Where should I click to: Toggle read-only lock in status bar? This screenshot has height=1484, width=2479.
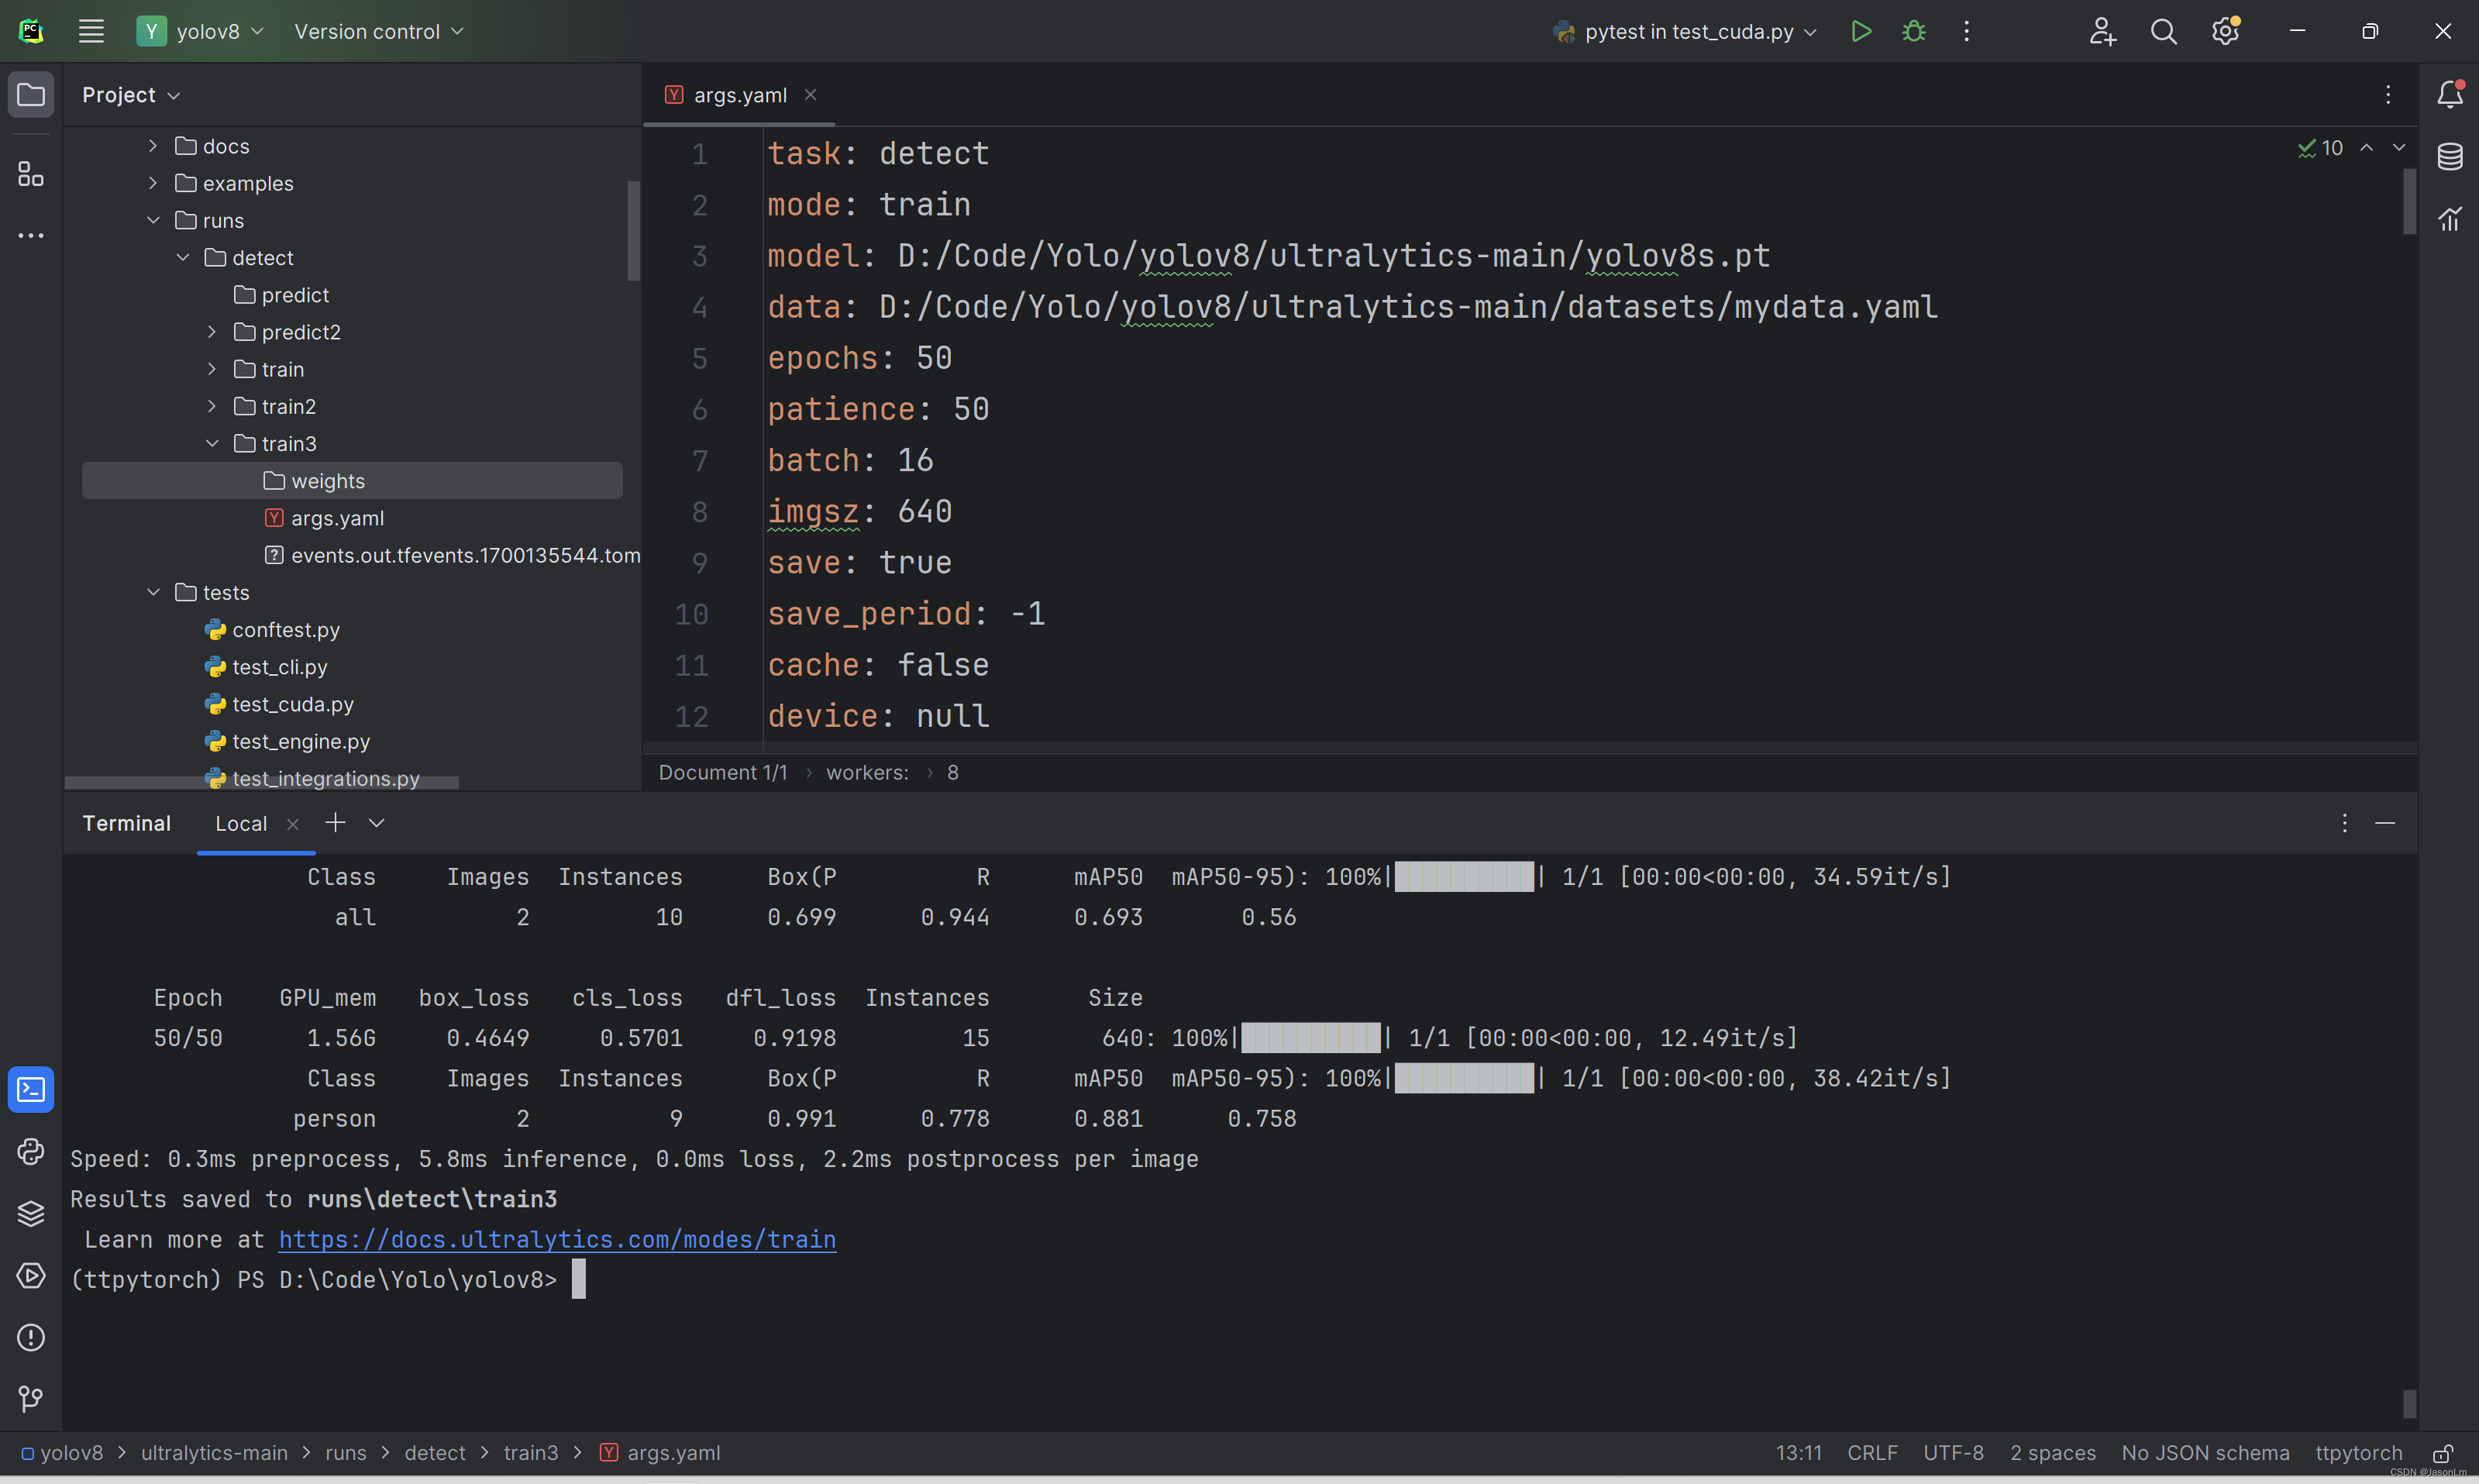point(2443,1453)
